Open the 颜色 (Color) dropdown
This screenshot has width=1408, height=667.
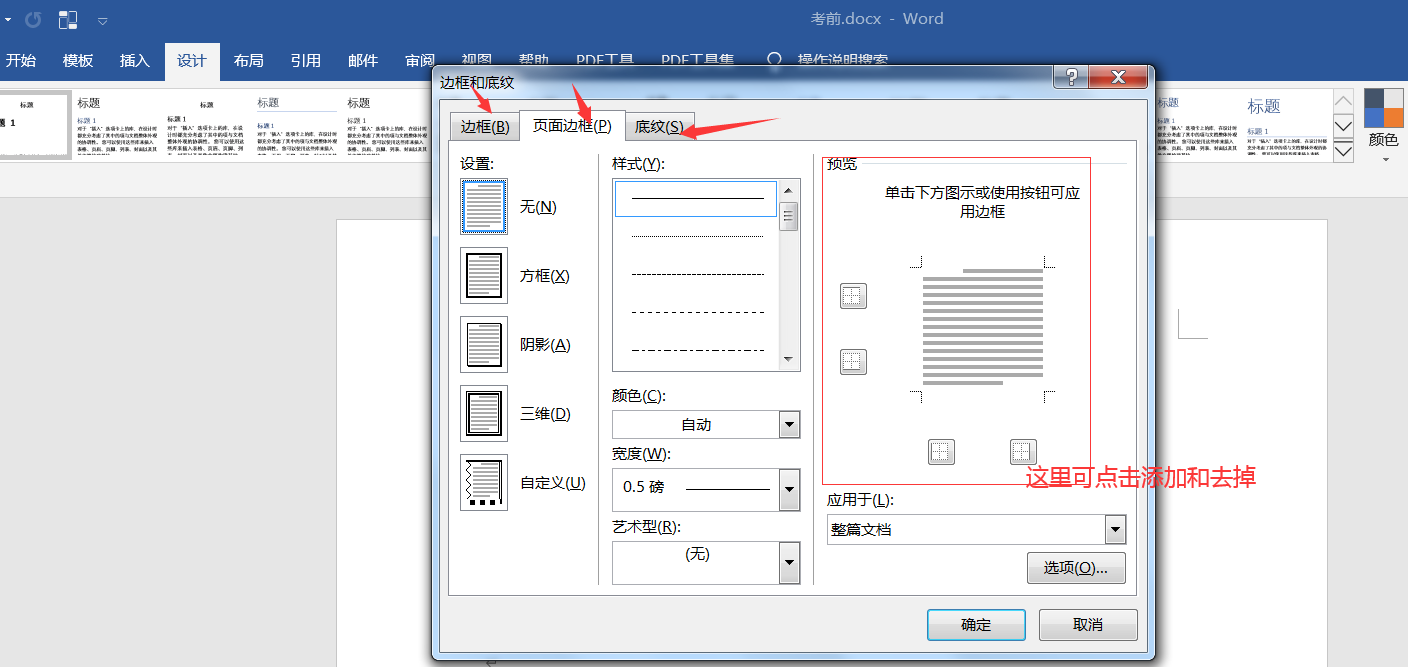tap(789, 424)
